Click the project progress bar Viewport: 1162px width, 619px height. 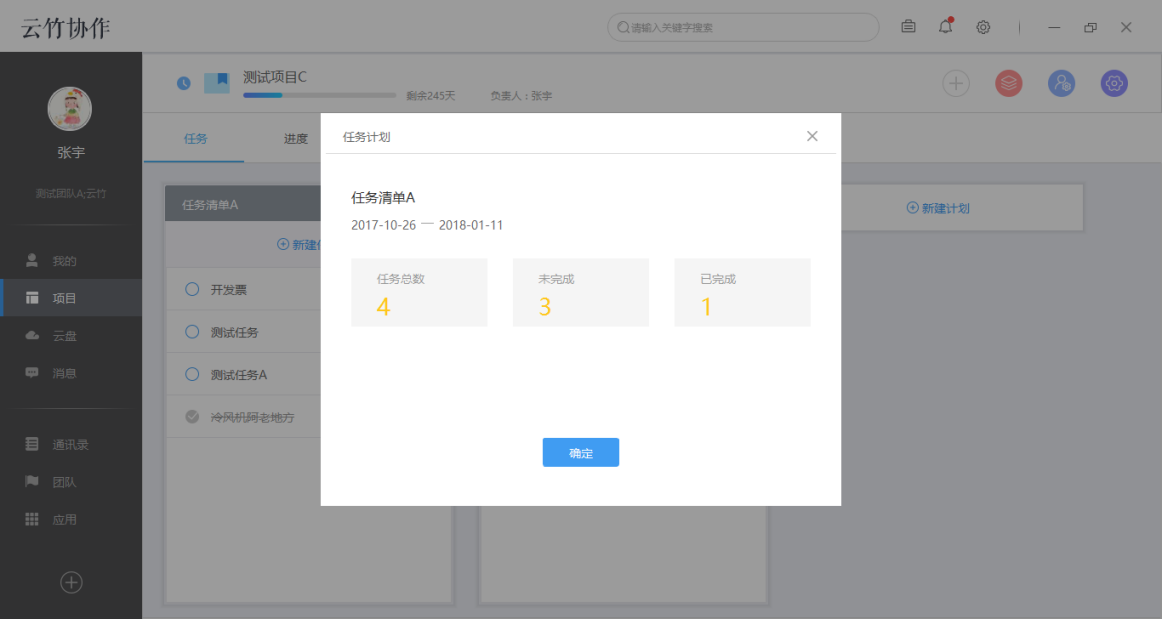[x=319, y=95]
